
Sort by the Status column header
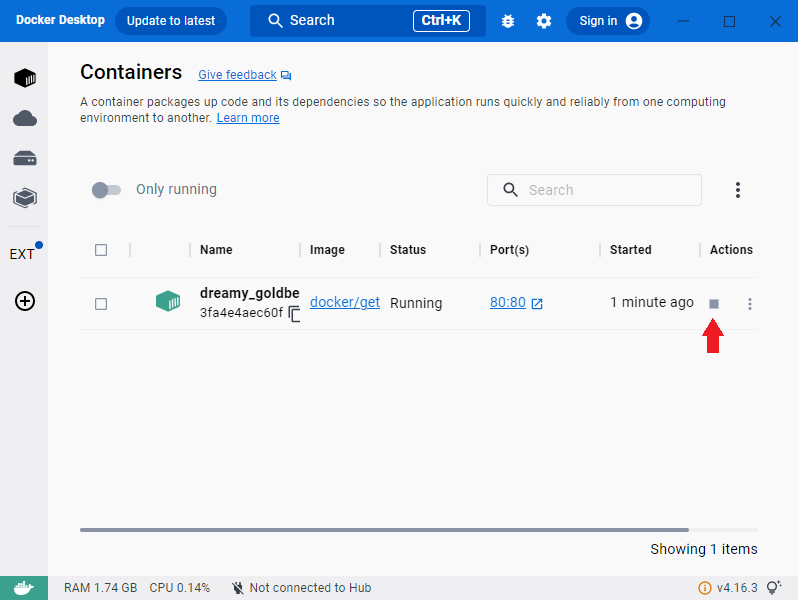(408, 250)
